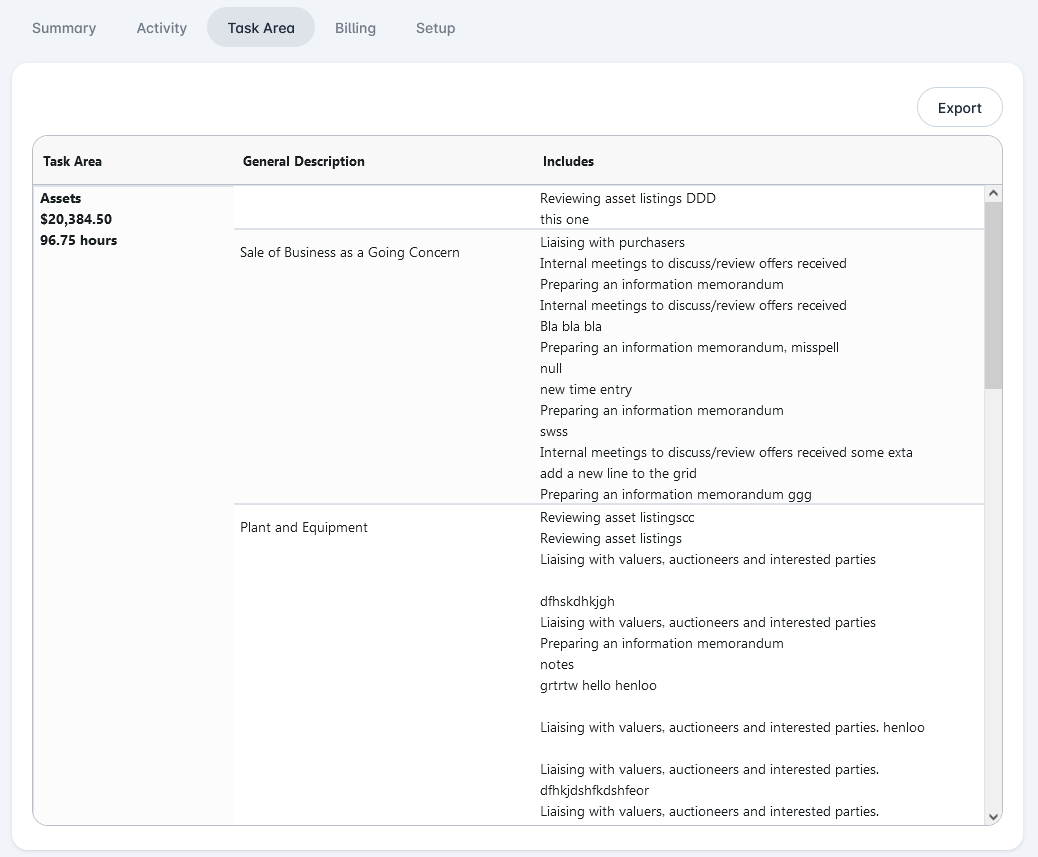
Task: Click the scrollbar down arrow
Action: click(x=993, y=816)
